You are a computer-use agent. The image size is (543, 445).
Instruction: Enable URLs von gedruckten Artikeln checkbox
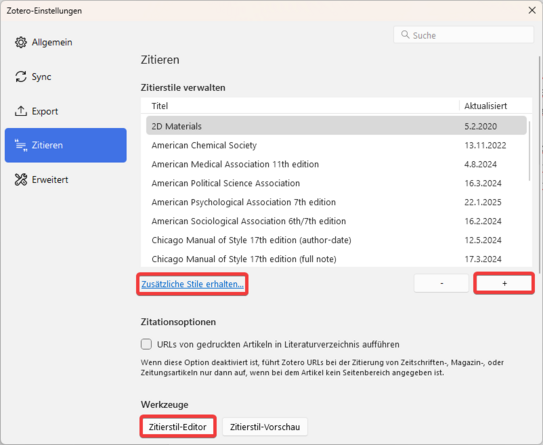coord(146,344)
